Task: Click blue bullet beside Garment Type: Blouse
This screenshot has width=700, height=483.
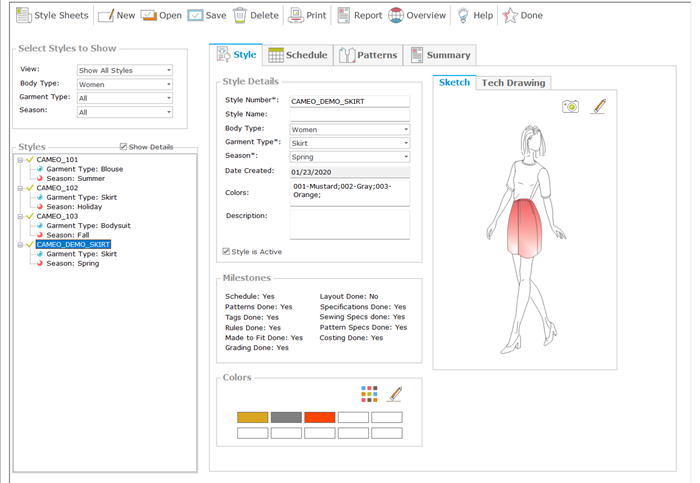Action: click(40, 169)
